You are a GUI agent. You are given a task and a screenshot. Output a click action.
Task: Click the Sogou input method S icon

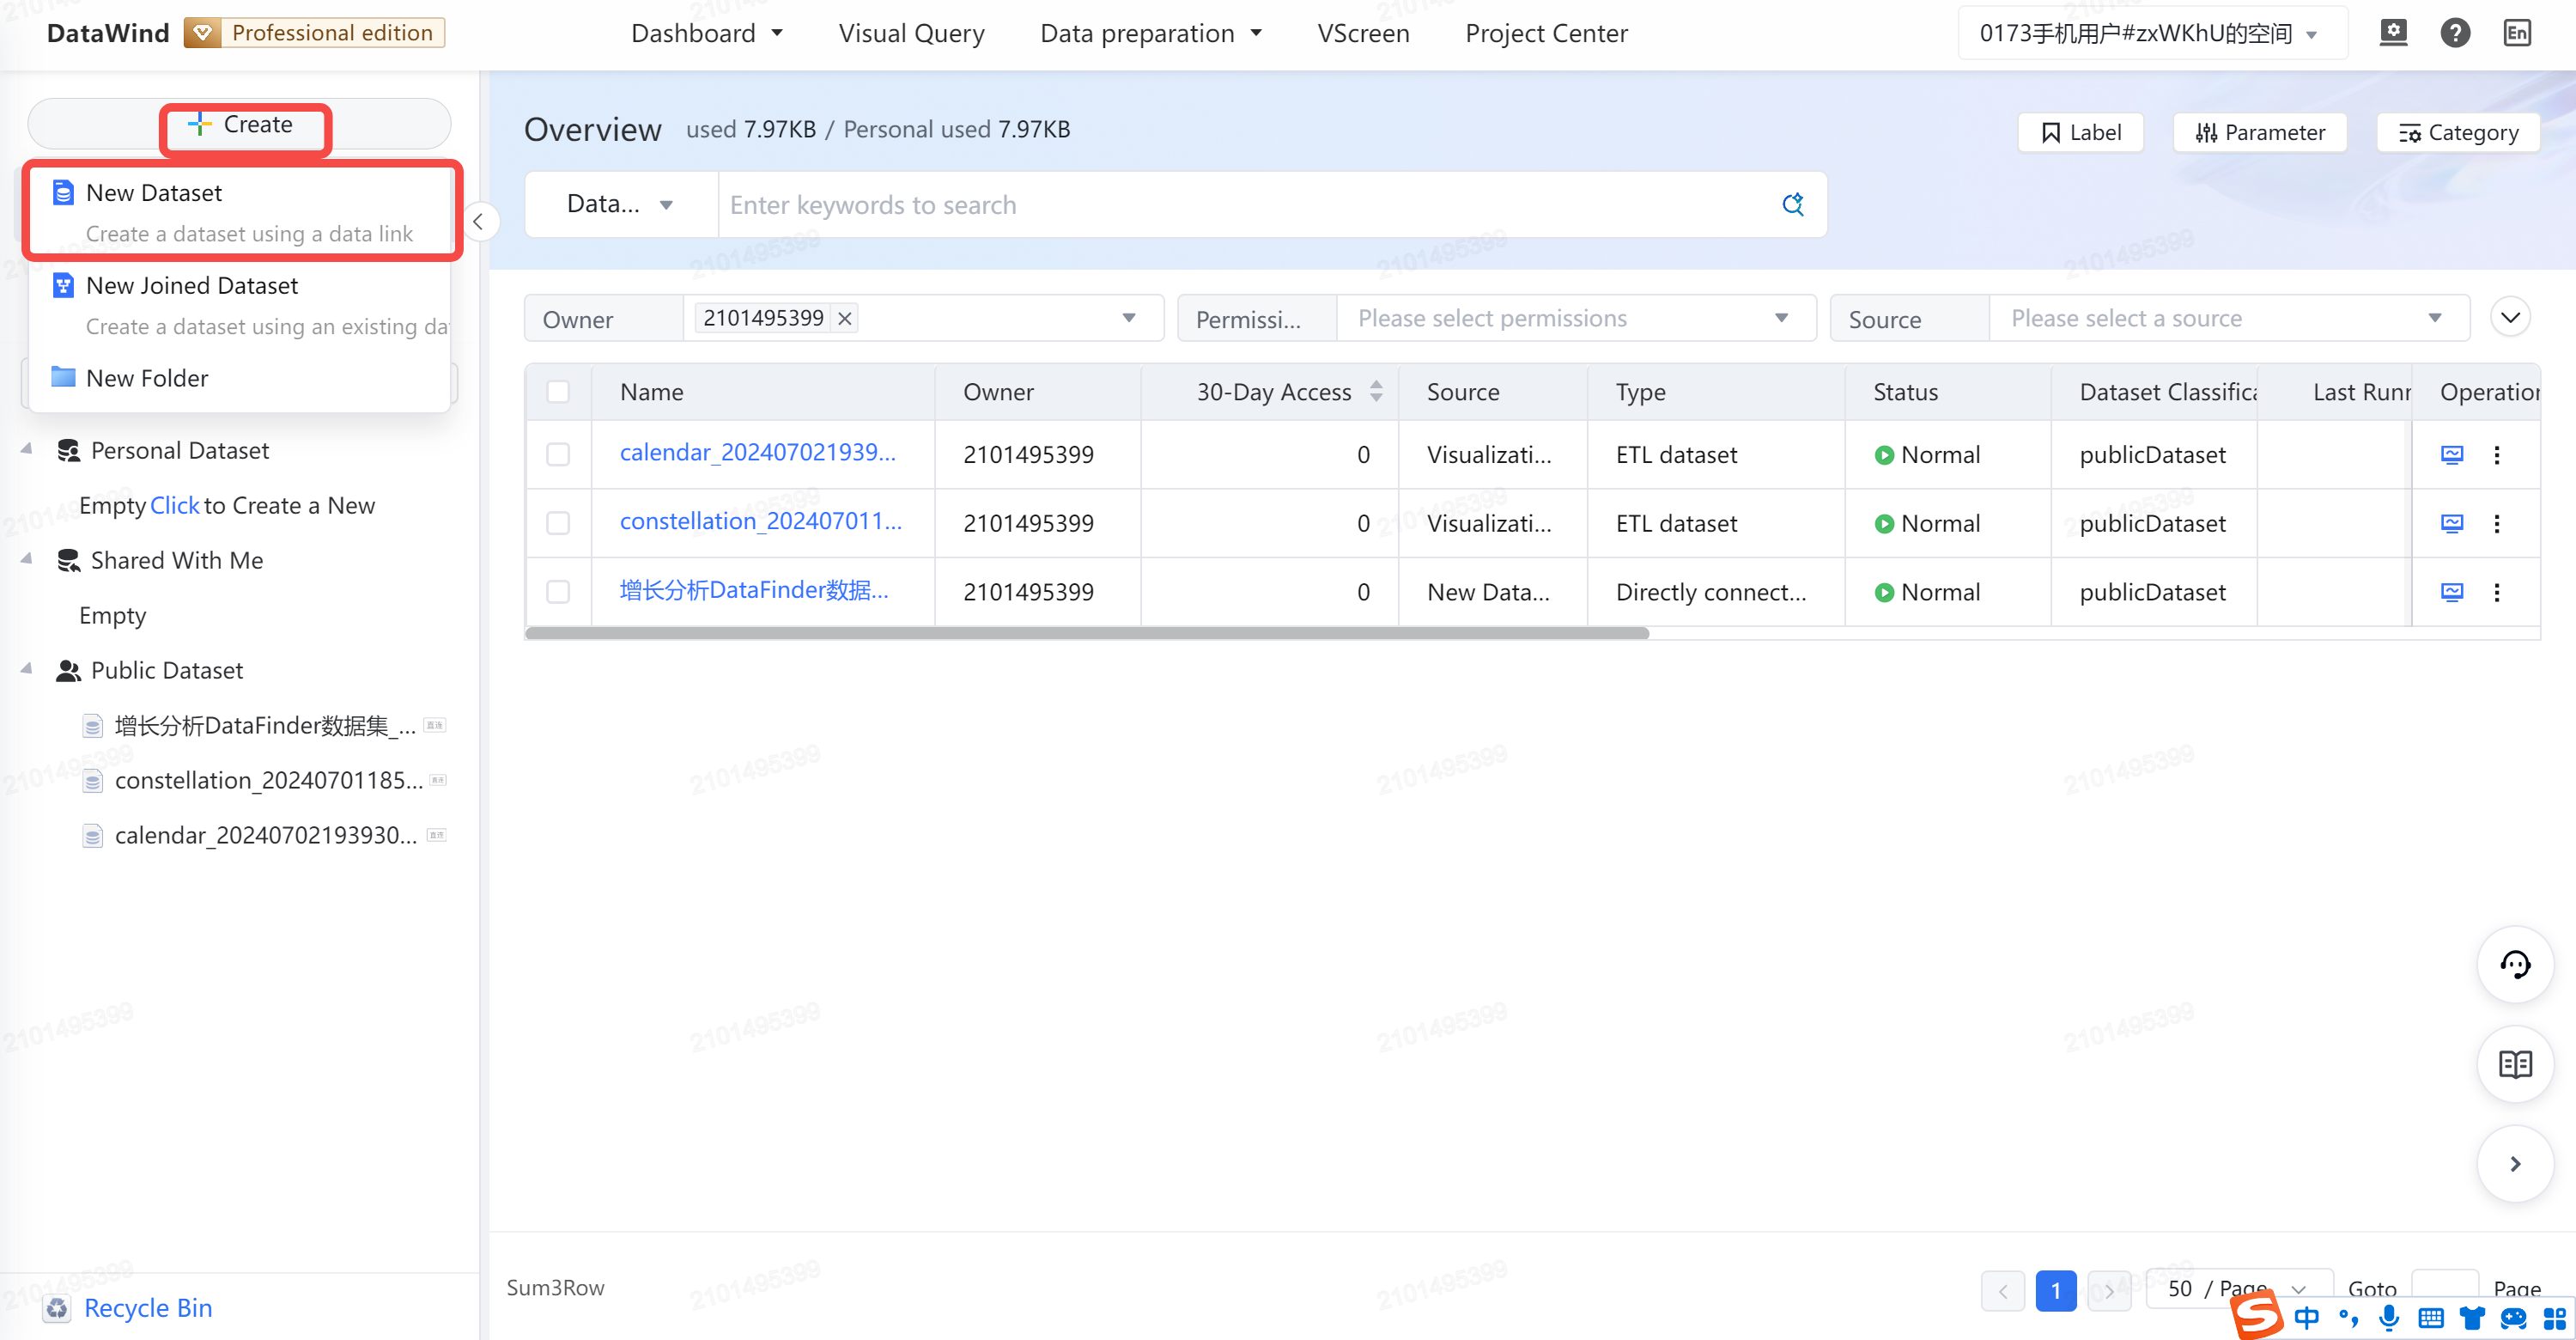[2257, 1314]
